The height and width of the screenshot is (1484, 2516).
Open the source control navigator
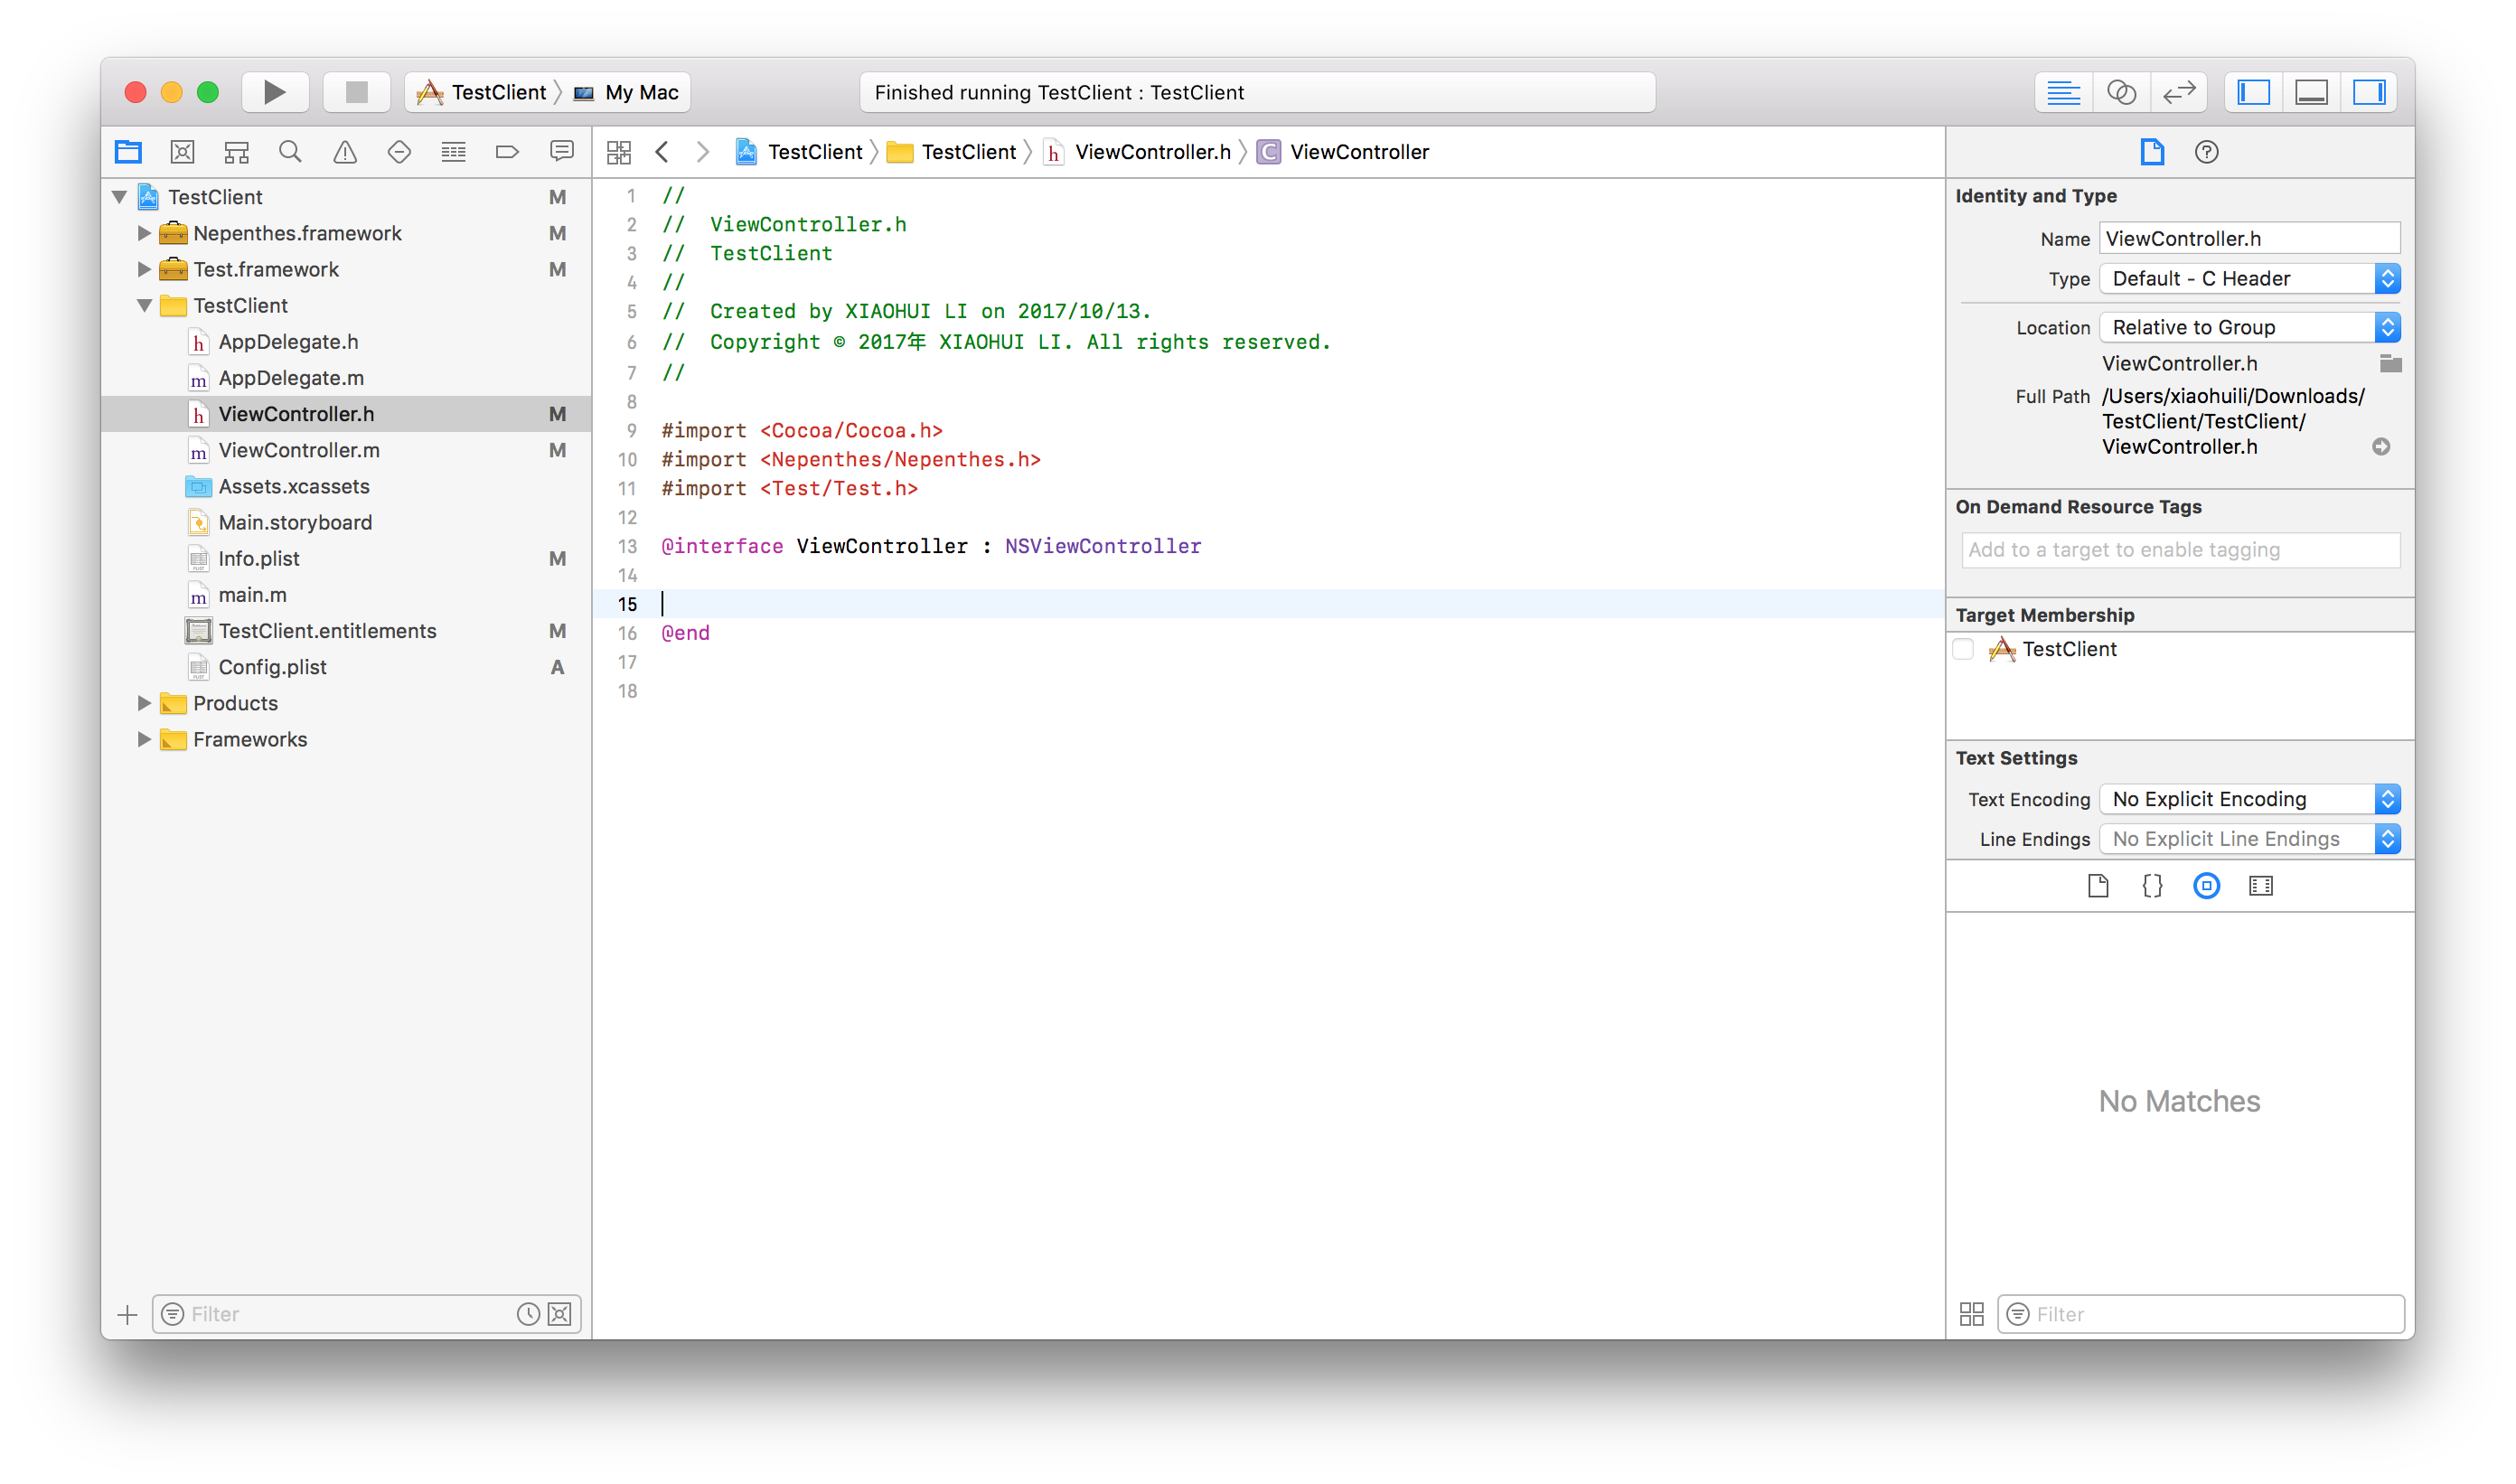(182, 152)
